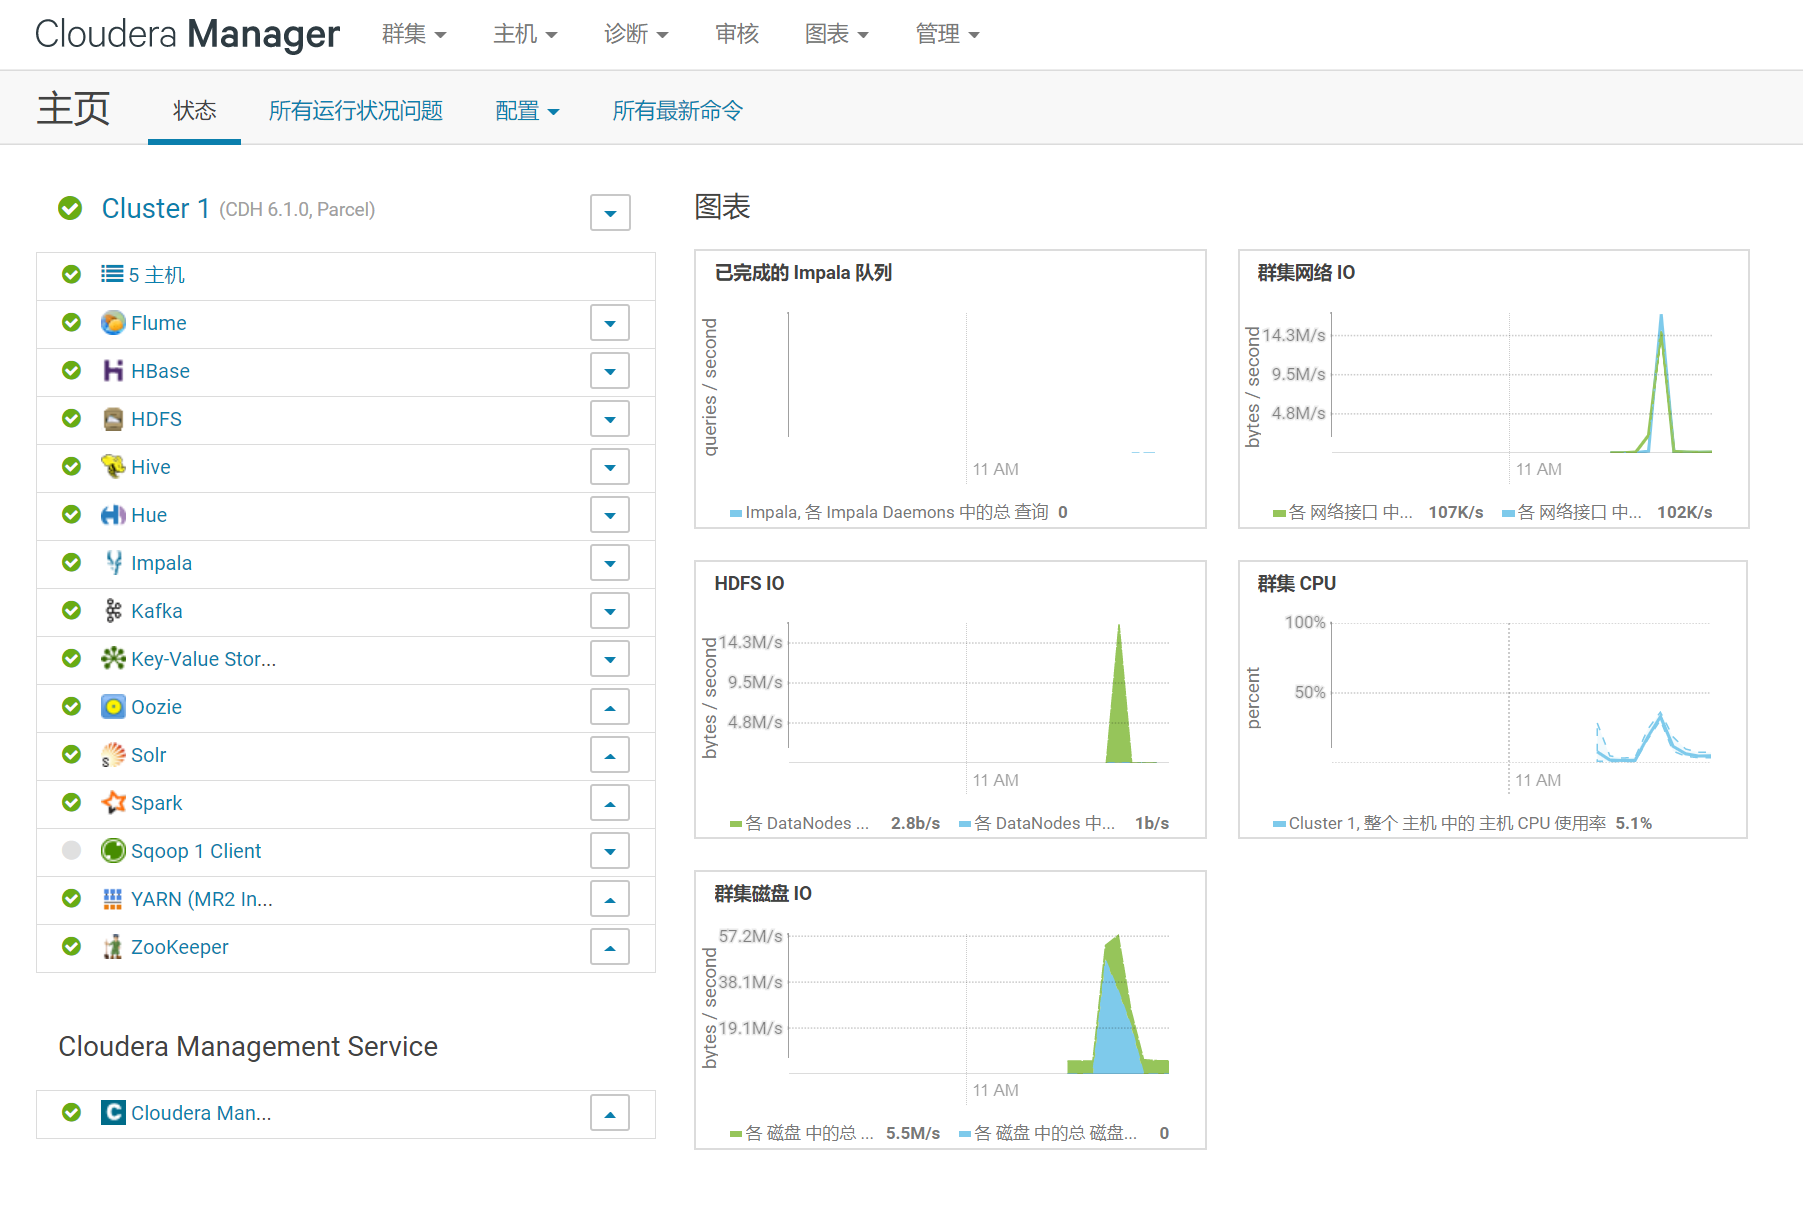Open the Sqoop 1 Client actions dropdown
1803x1210 pixels.
tap(610, 851)
